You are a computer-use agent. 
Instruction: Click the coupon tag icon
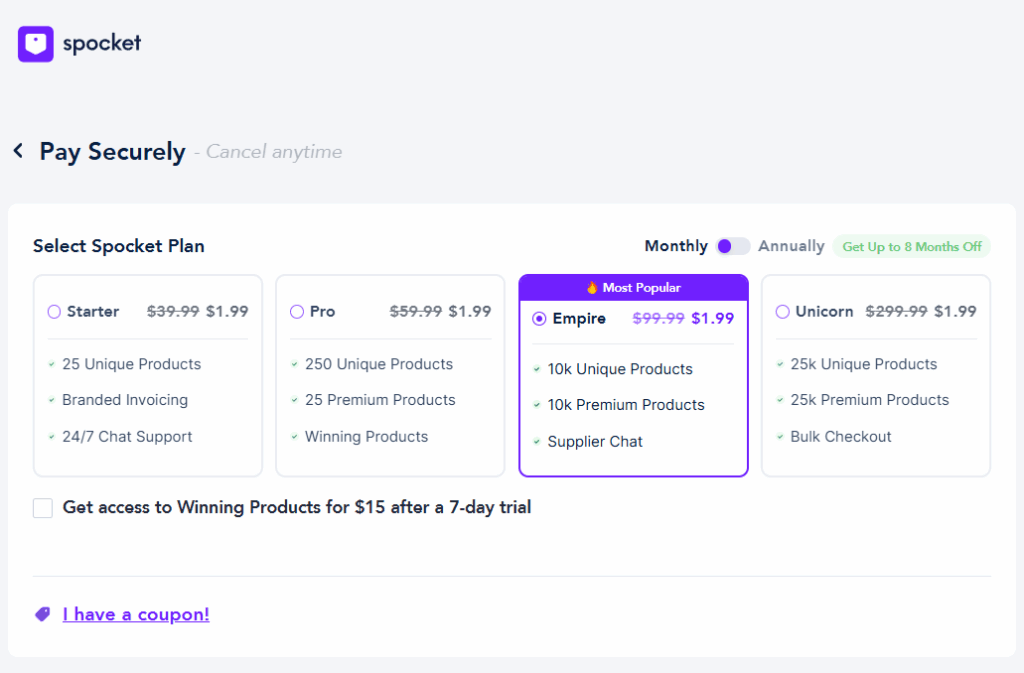click(x=41, y=613)
